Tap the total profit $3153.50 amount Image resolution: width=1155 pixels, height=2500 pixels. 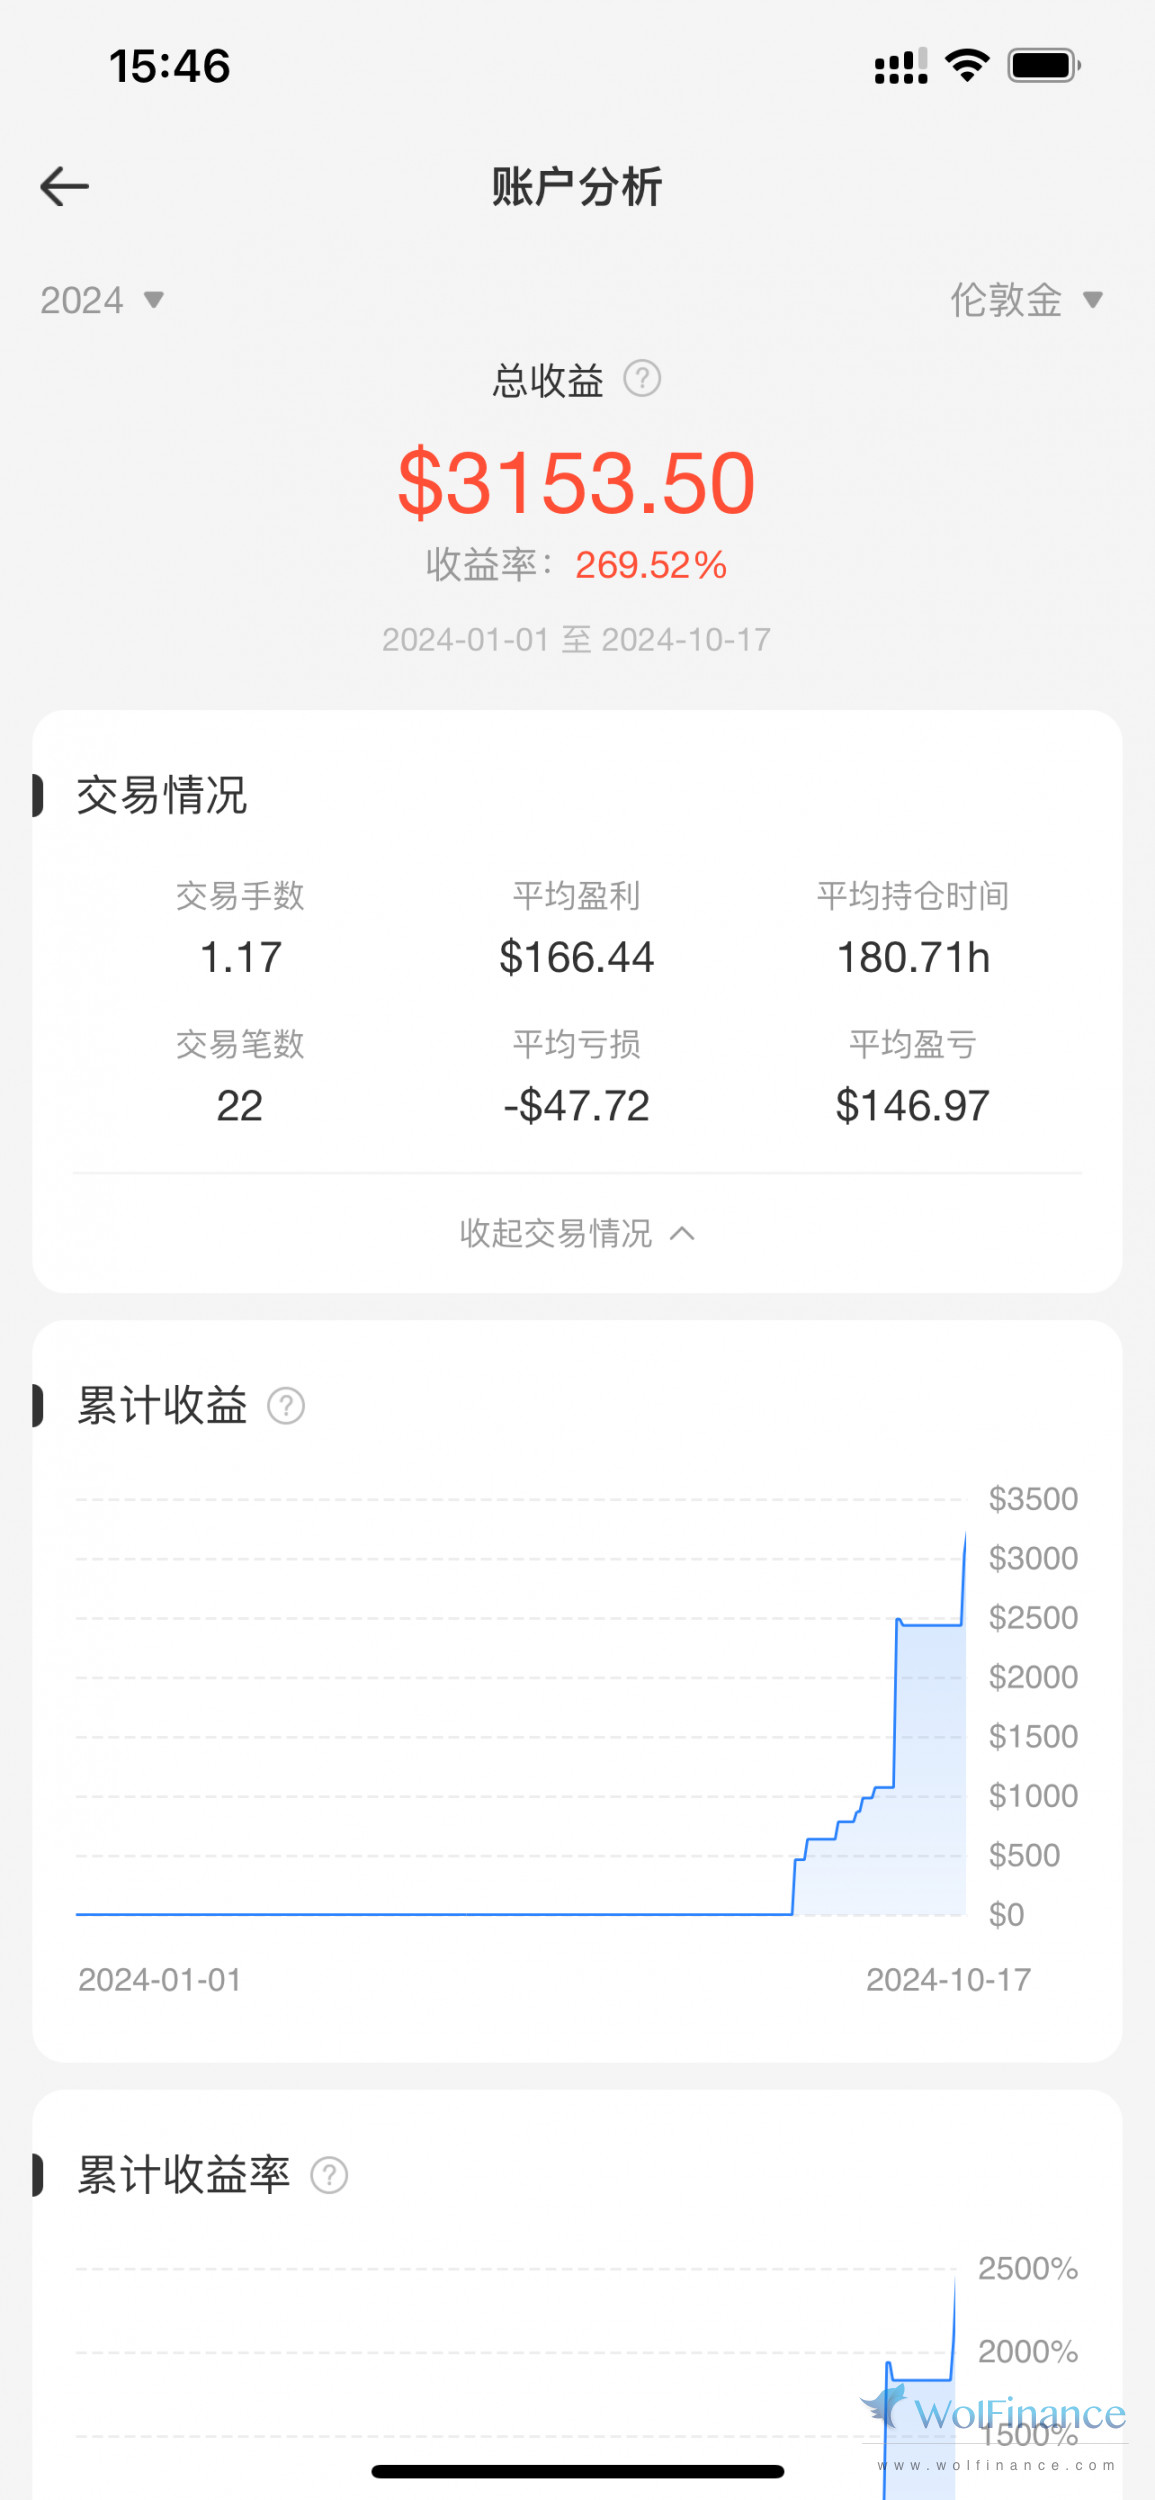577,483
